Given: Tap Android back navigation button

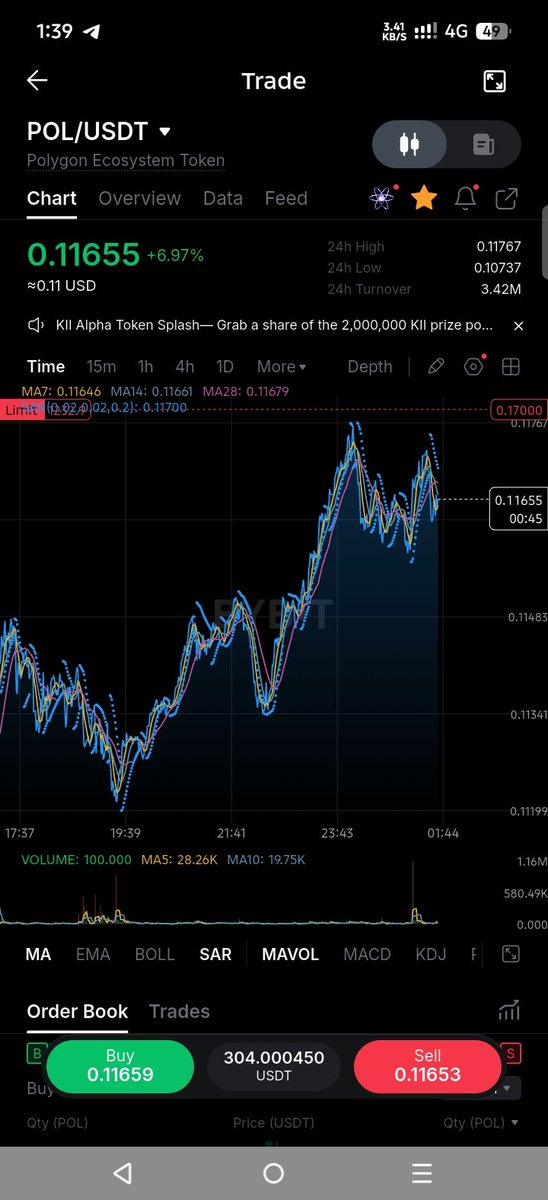Looking at the screenshot, I should pyautogui.click(x=122, y=1173).
